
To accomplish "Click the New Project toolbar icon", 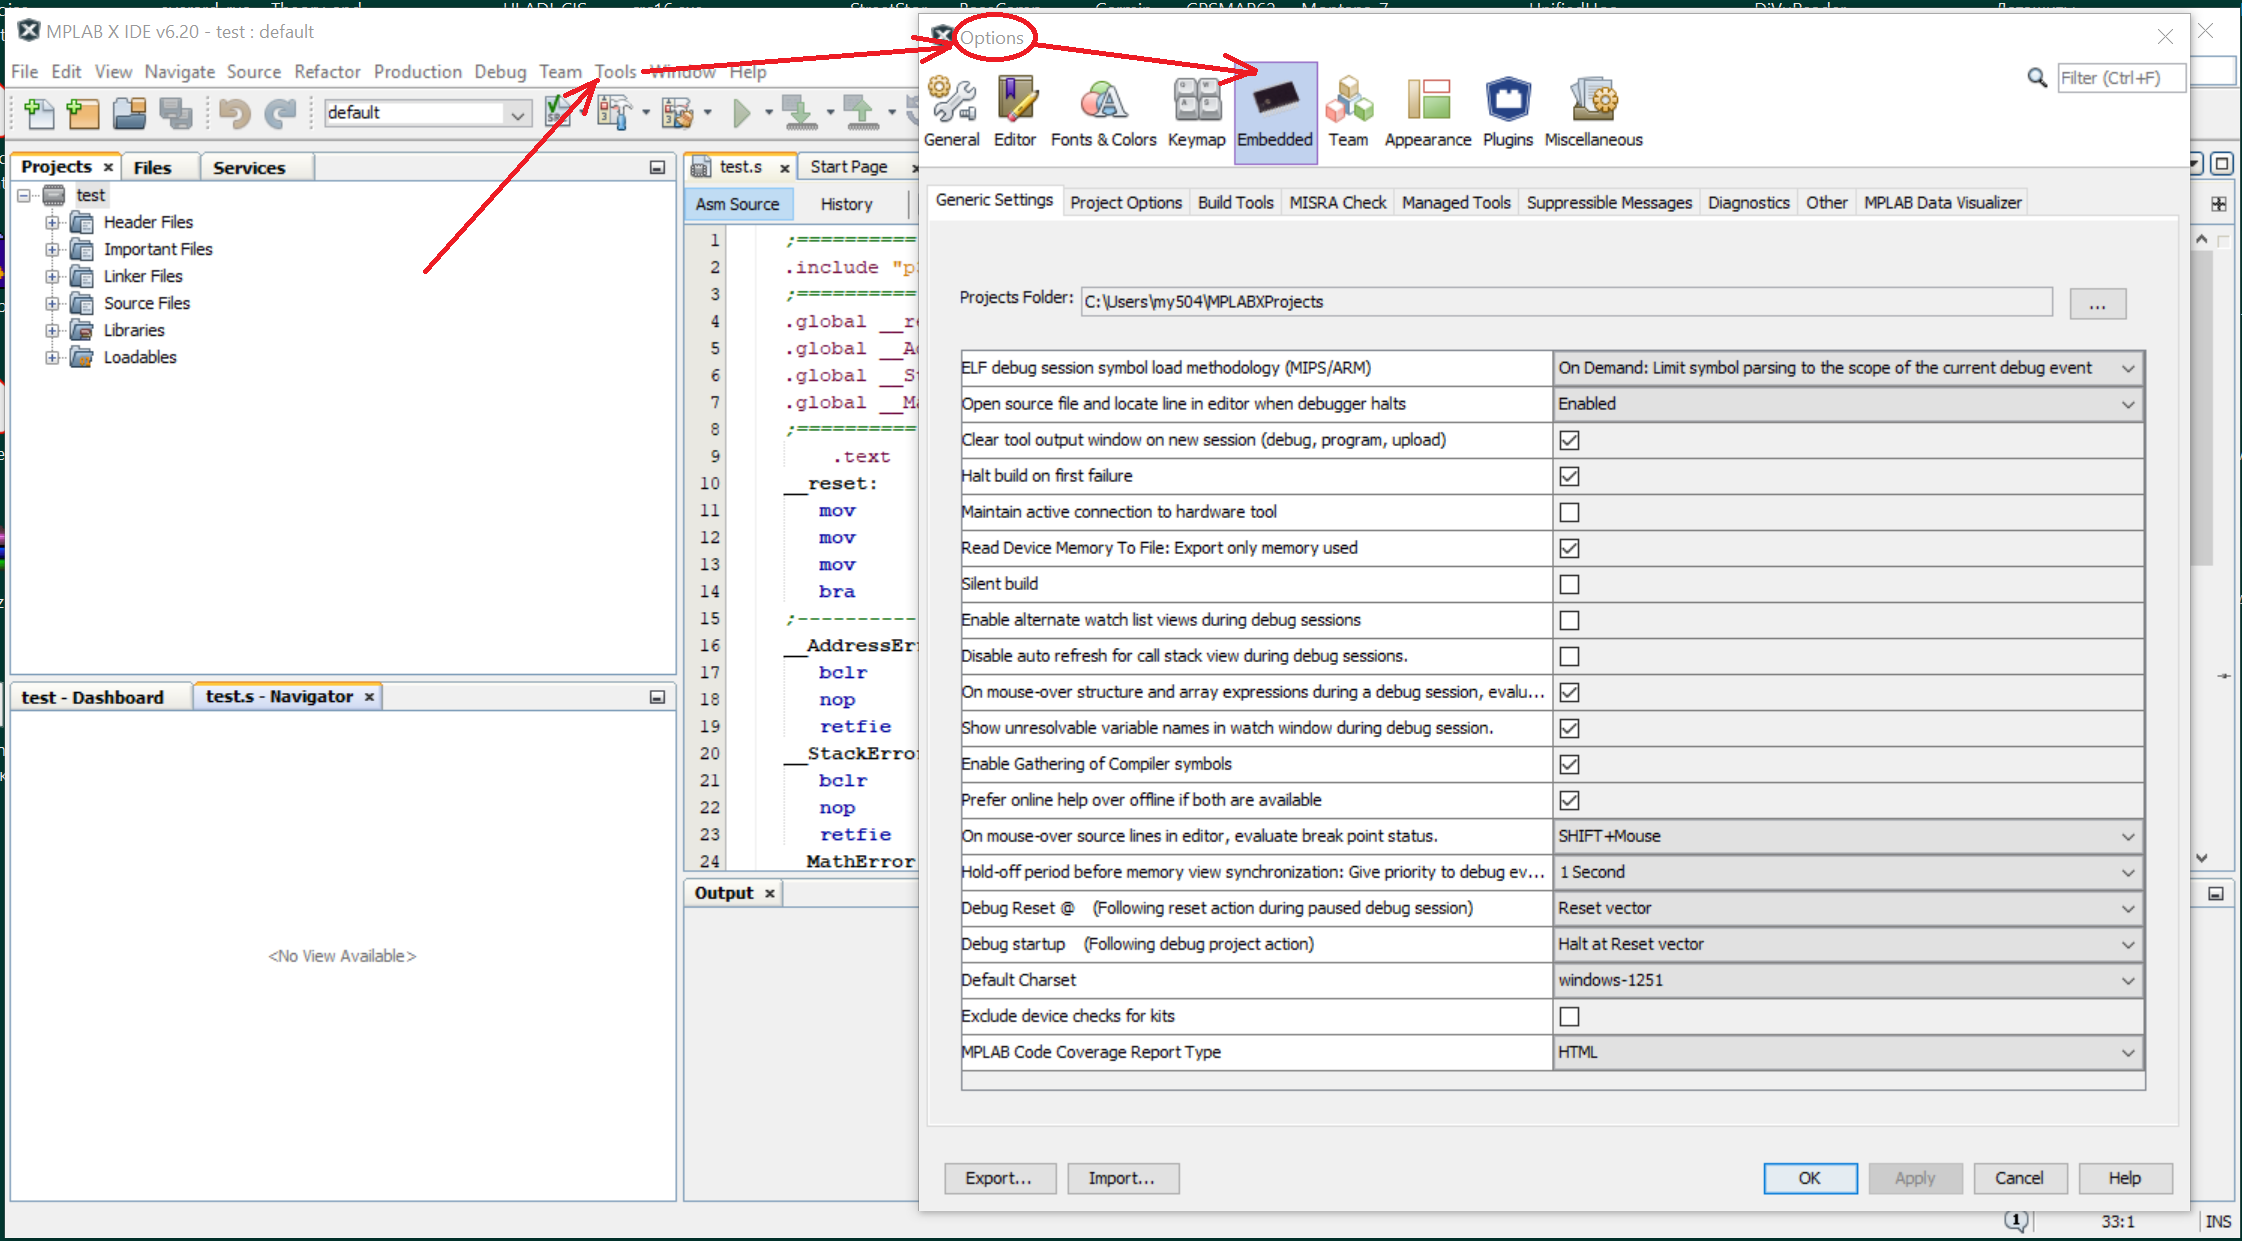I will click(x=83, y=113).
